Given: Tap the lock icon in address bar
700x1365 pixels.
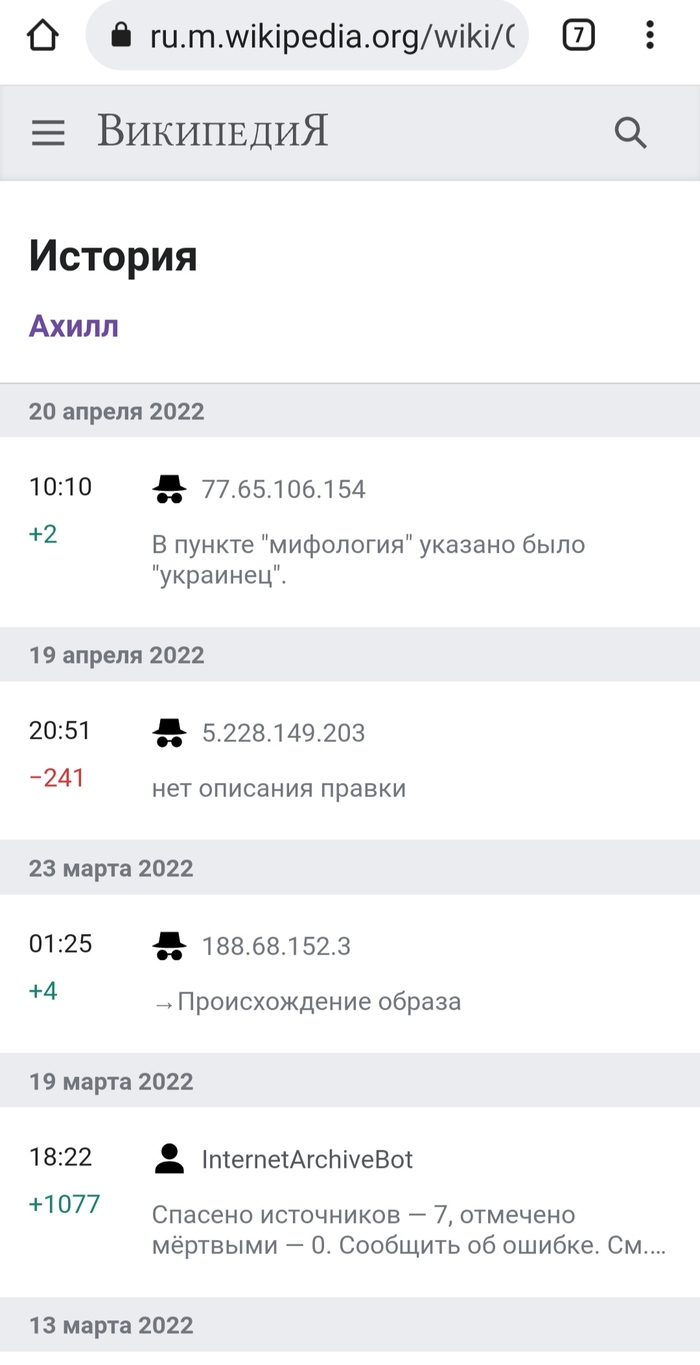Looking at the screenshot, I should click(x=121, y=36).
